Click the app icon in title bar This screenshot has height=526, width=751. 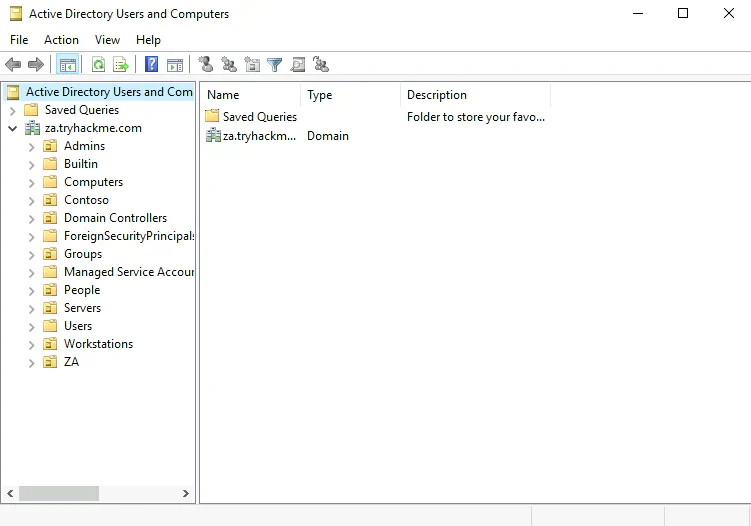click(x=16, y=14)
